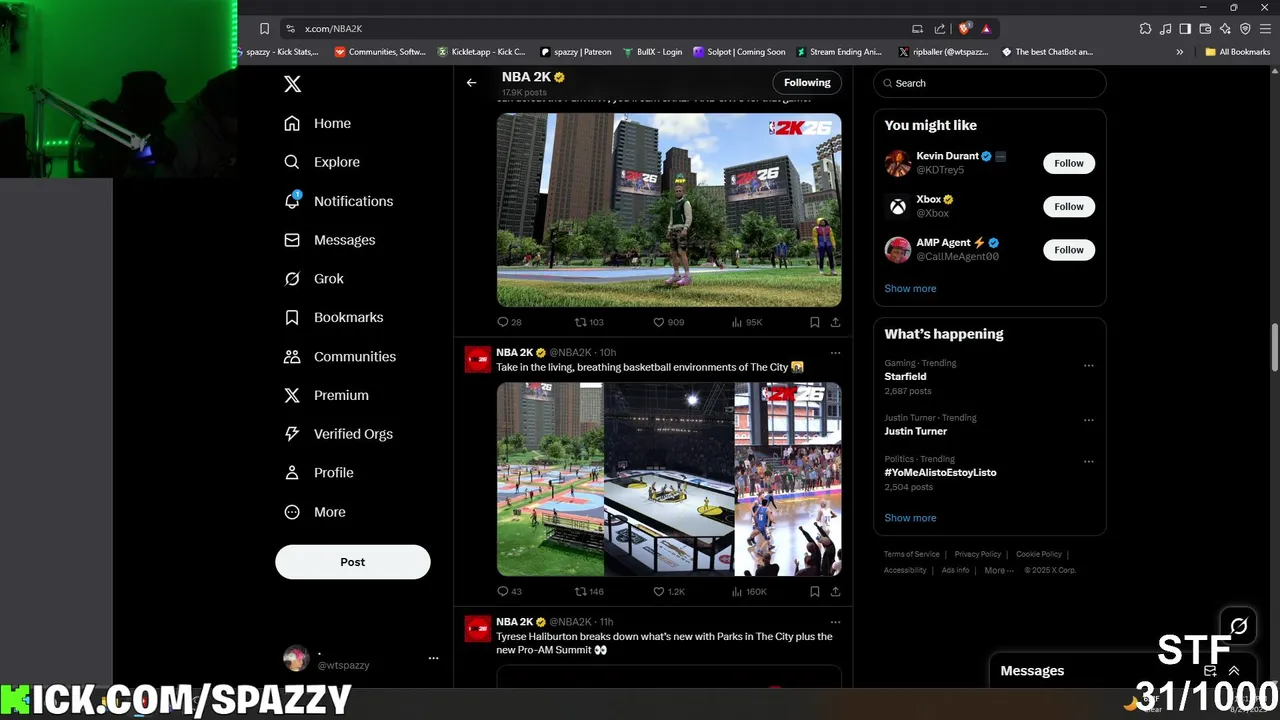Click the white Post button
Viewport: 1280px width, 720px height.
click(x=353, y=562)
